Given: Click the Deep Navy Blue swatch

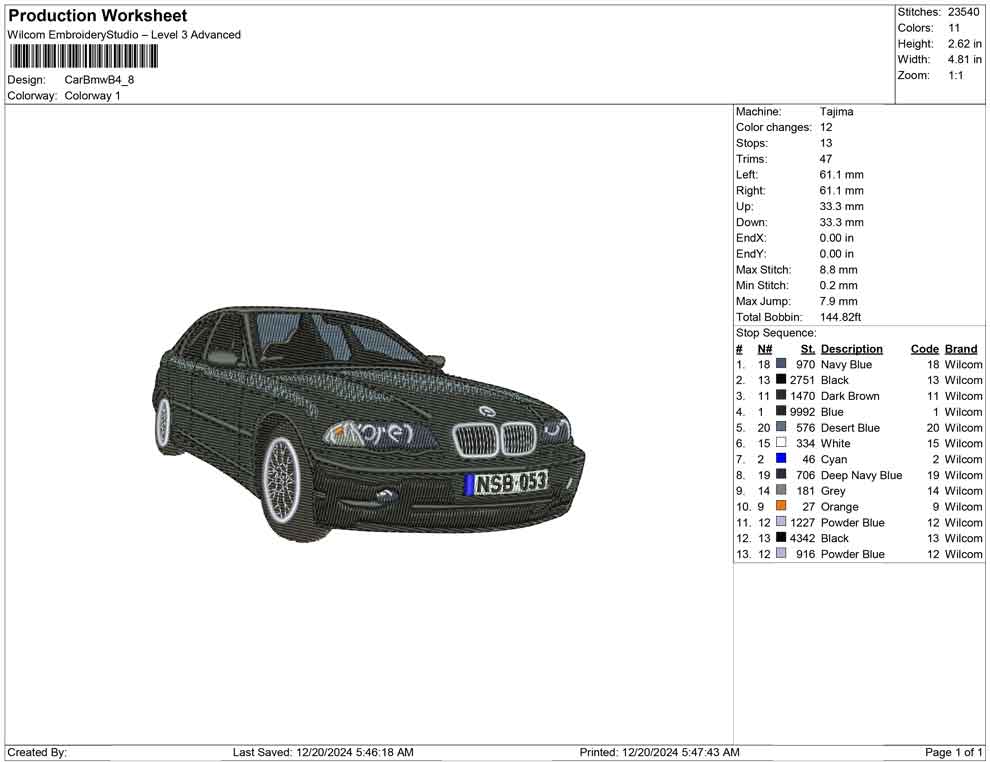Looking at the screenshot, I should [x=779, y=475].
